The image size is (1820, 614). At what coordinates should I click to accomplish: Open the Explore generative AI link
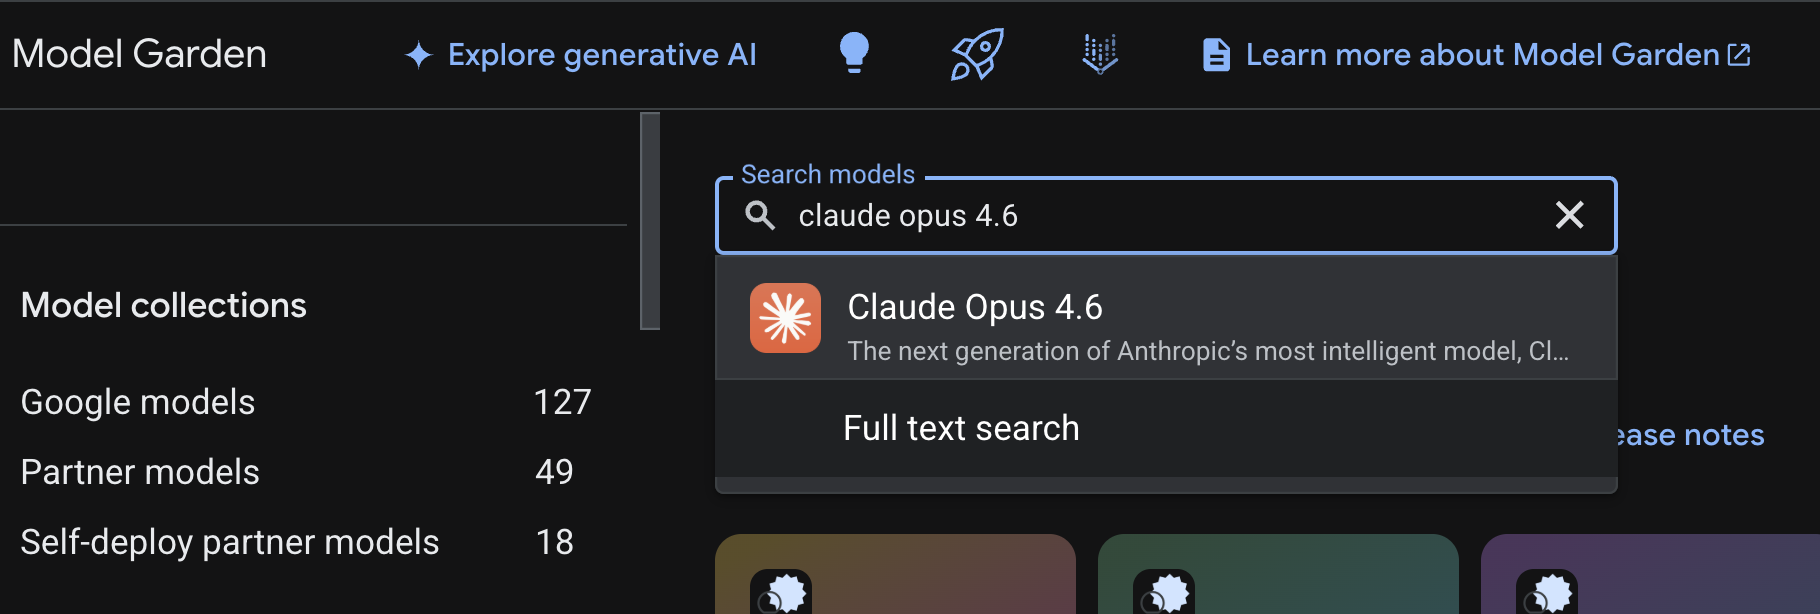602,55
